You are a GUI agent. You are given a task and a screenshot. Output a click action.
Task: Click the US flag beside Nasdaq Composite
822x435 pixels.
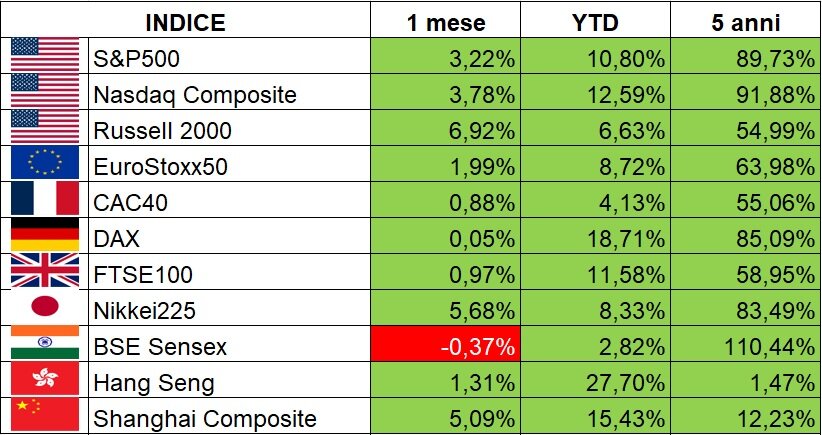[x=44, y=94]
